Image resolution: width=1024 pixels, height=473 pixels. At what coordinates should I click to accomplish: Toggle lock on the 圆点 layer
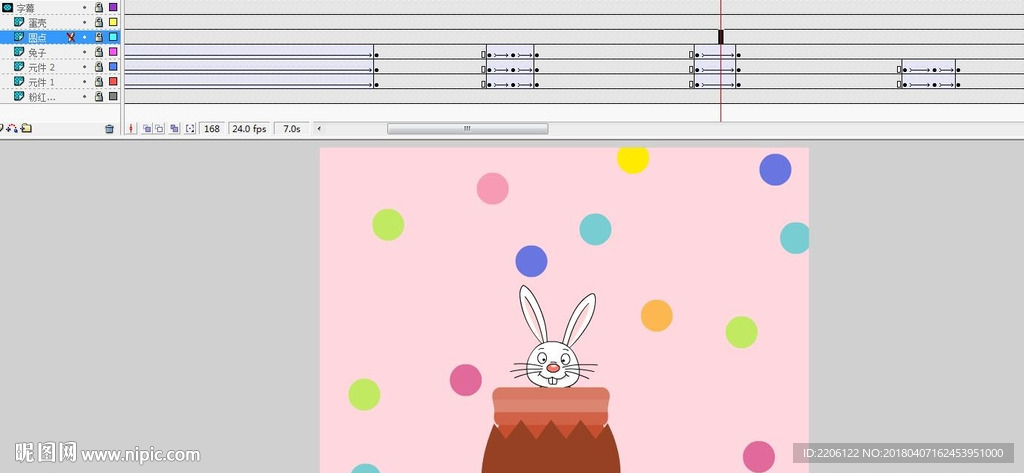tap(99, 37)
